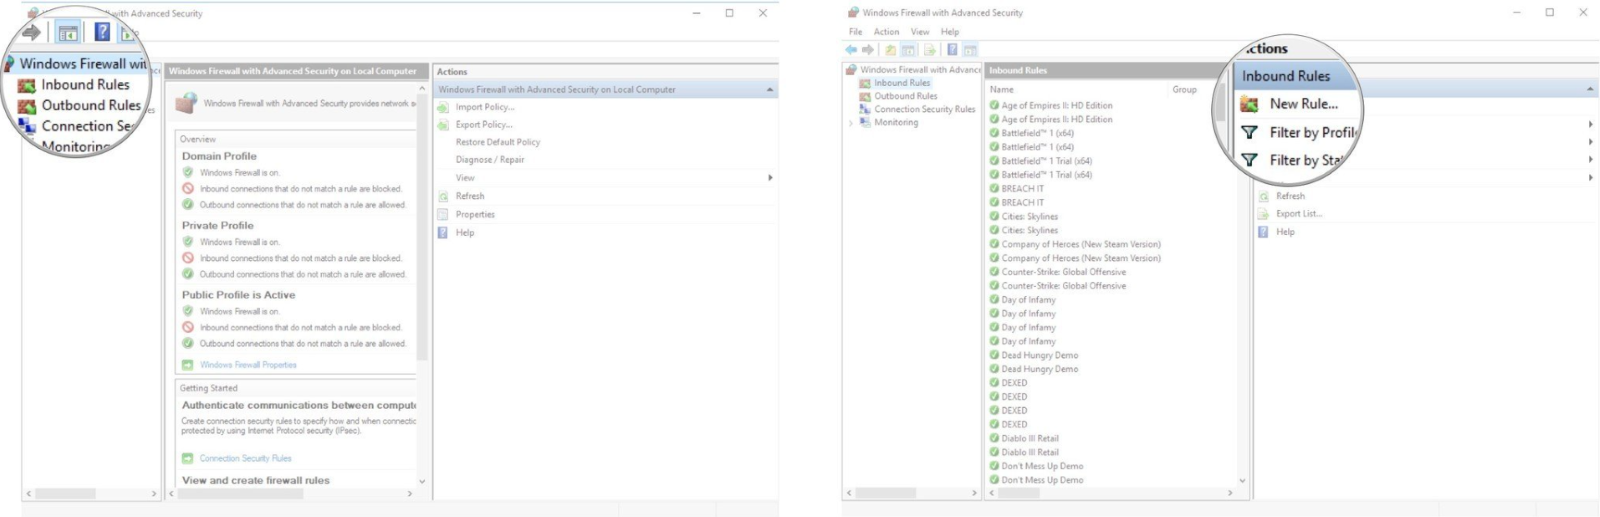Click Refresh icon in overview window actions

pos(443,196)
